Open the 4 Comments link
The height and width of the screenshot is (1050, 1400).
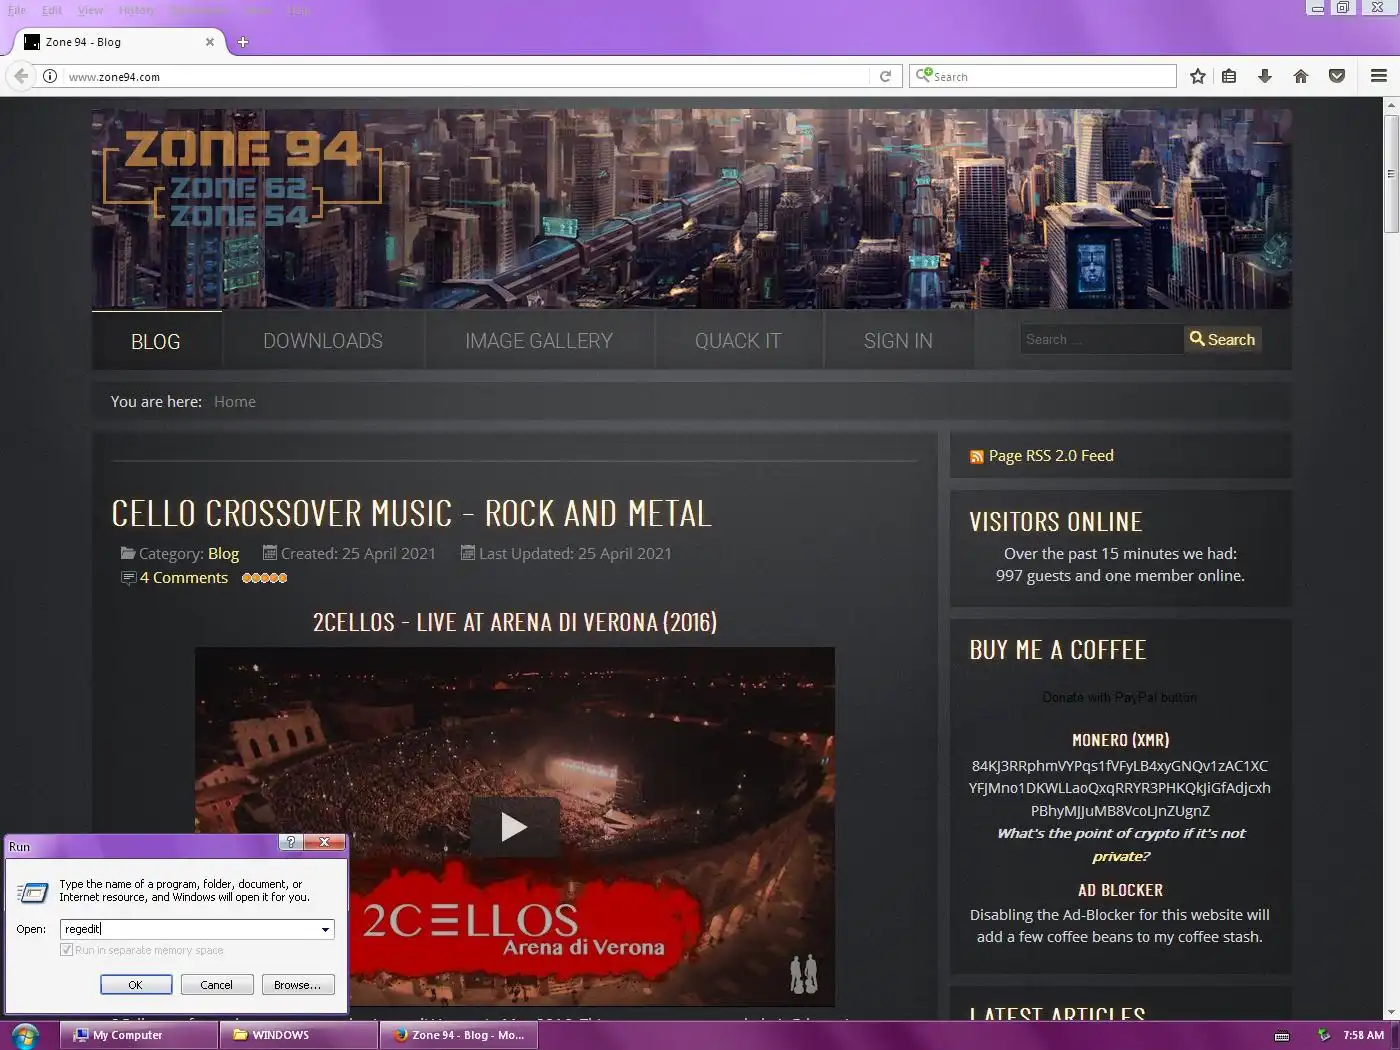coord(184,578)
